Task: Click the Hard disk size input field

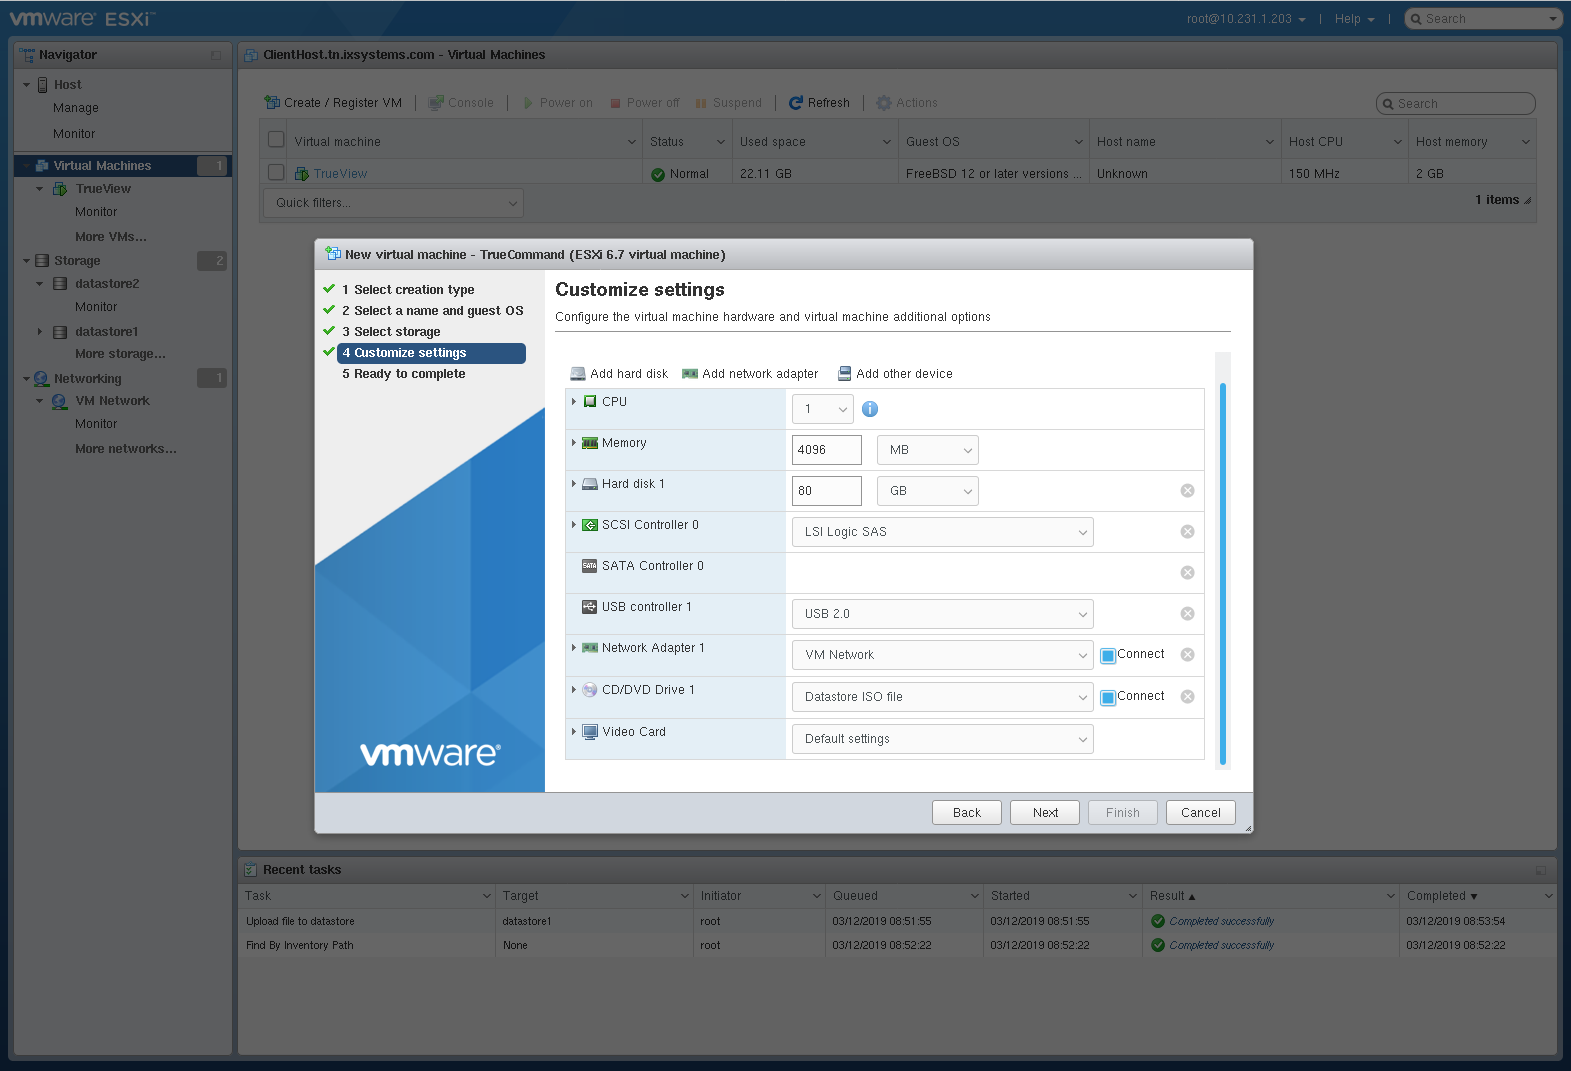Action: coord(827,491)
